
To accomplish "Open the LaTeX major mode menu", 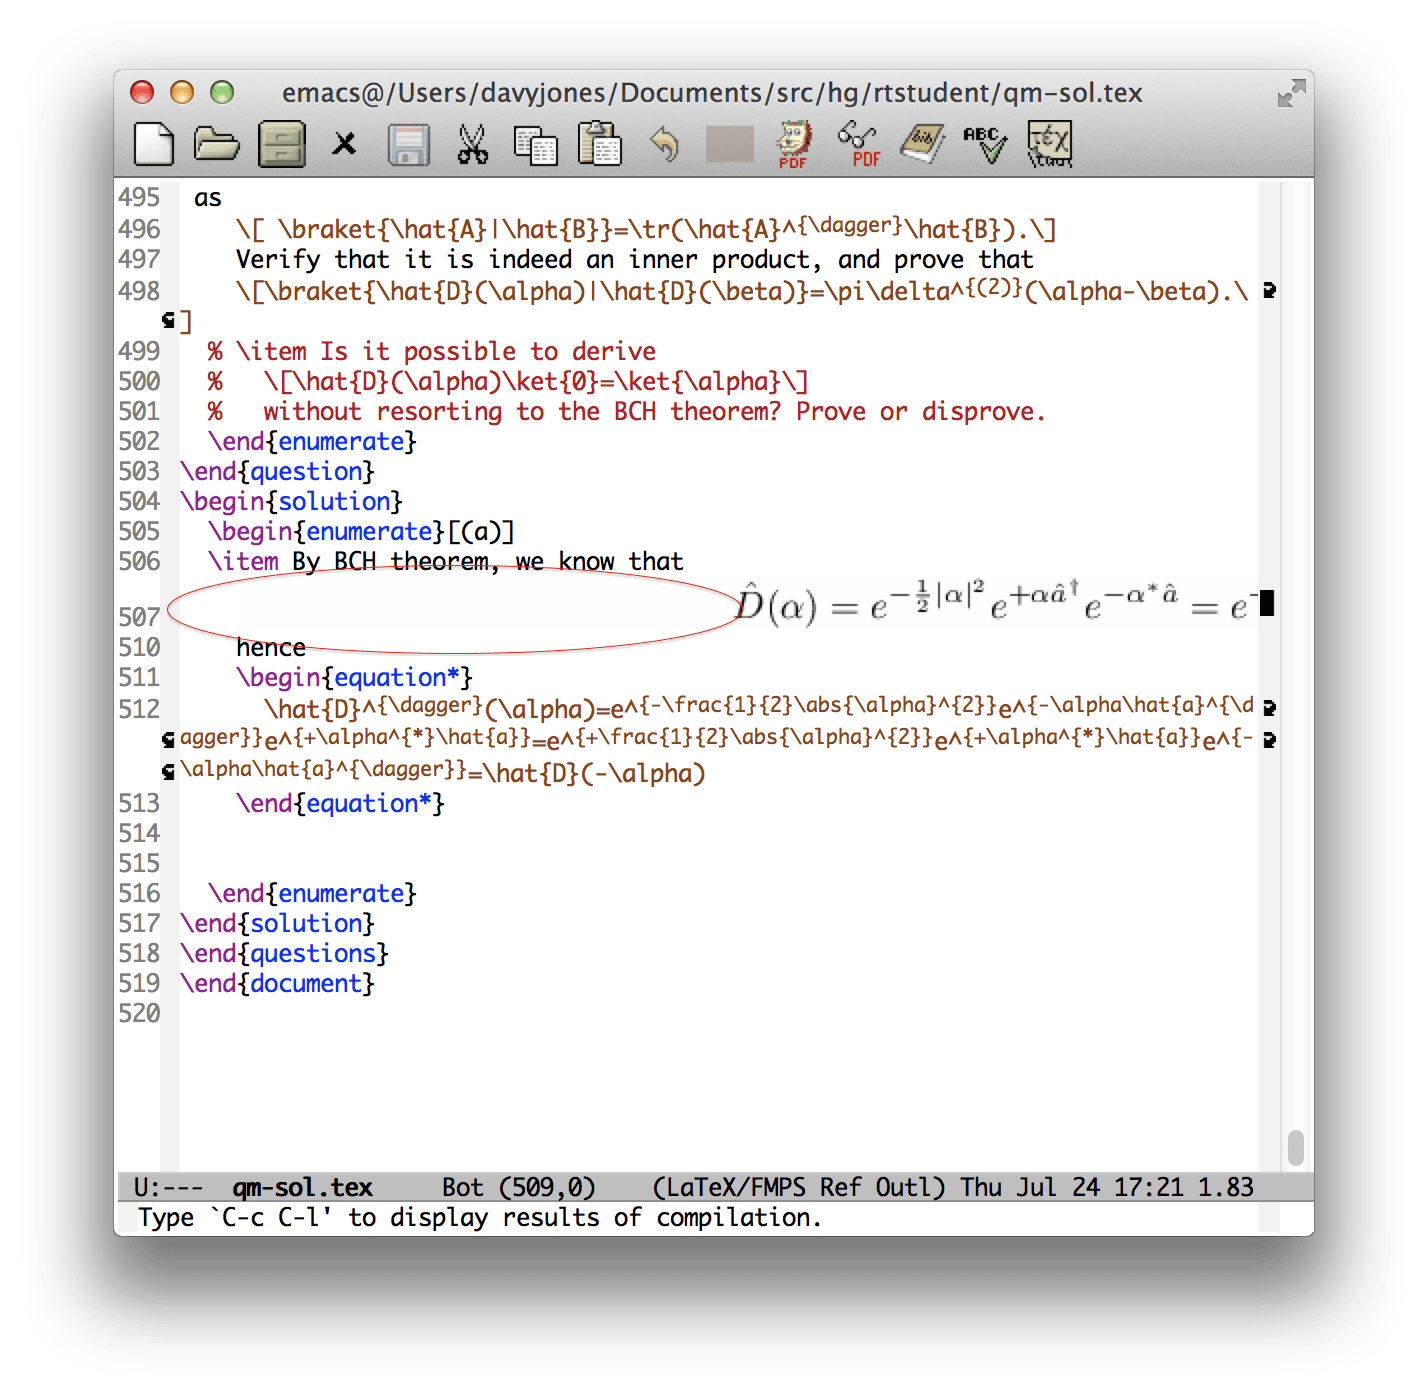I will click(x=701, y=1187).
